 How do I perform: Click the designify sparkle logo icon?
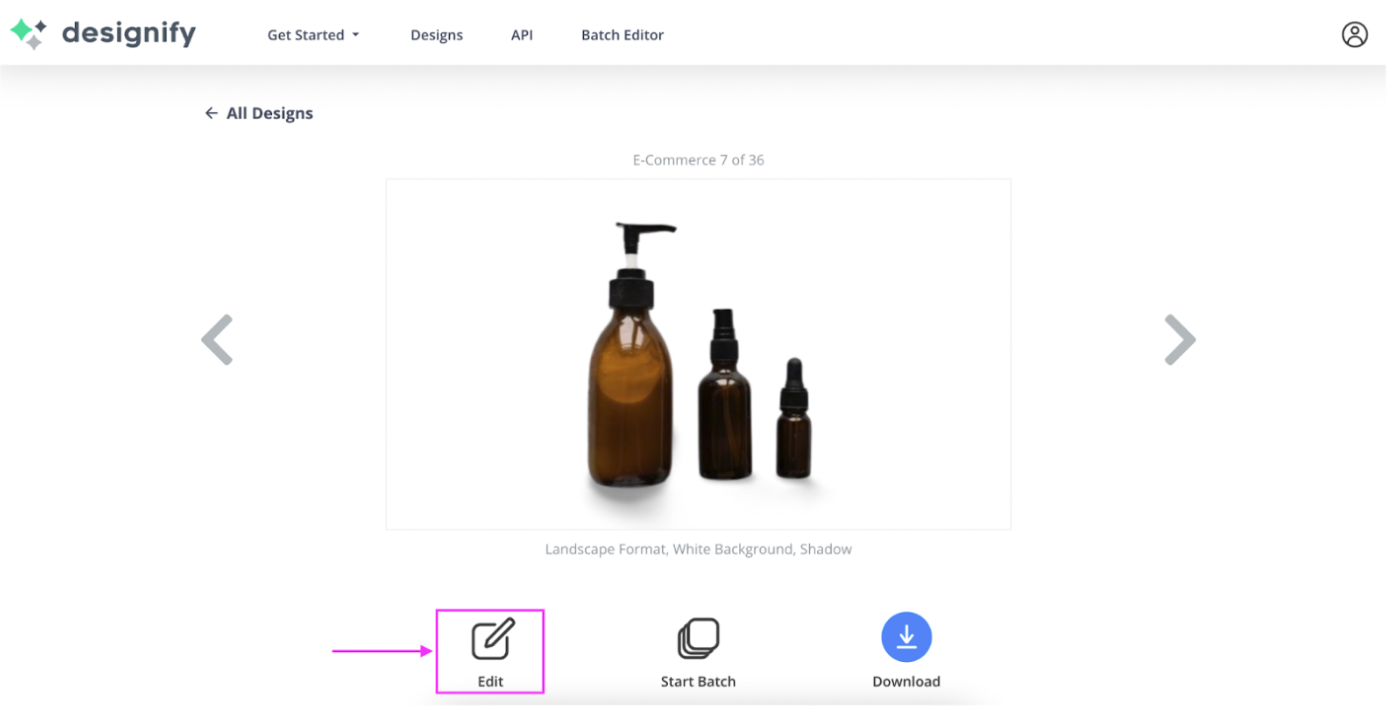[28, 34]
